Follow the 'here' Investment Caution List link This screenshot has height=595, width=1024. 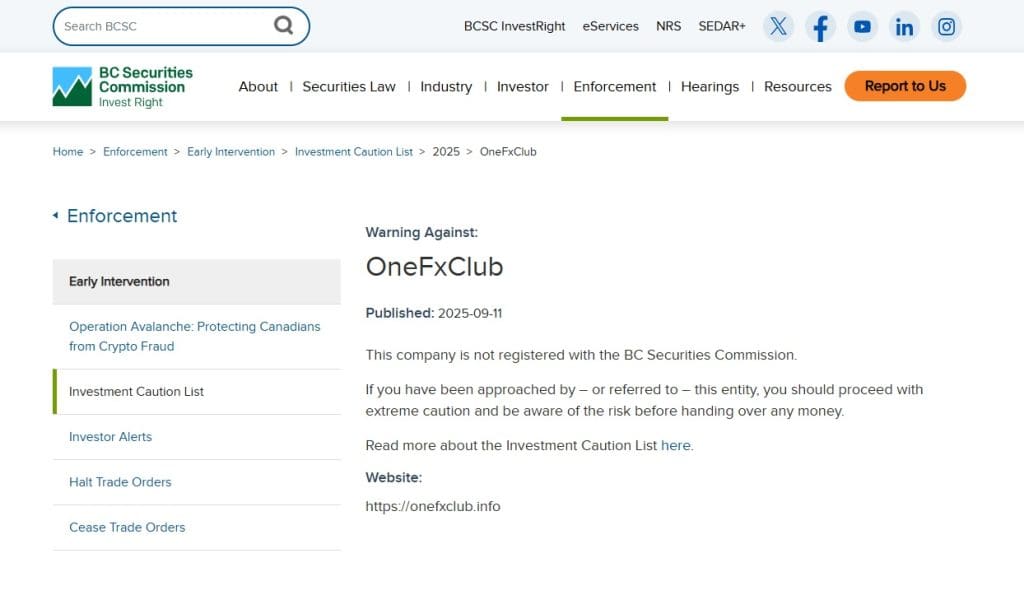click(675, 446)
